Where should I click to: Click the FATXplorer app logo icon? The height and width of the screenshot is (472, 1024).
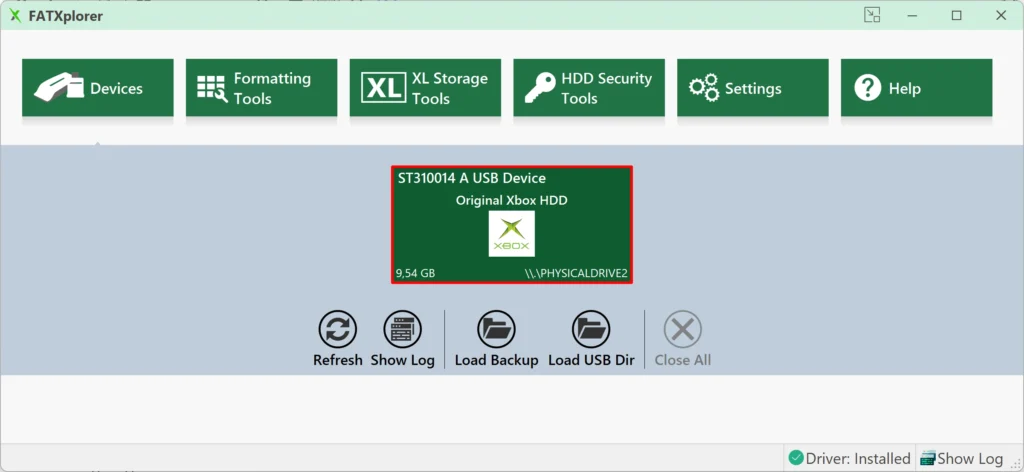click(x=15, y=16)
